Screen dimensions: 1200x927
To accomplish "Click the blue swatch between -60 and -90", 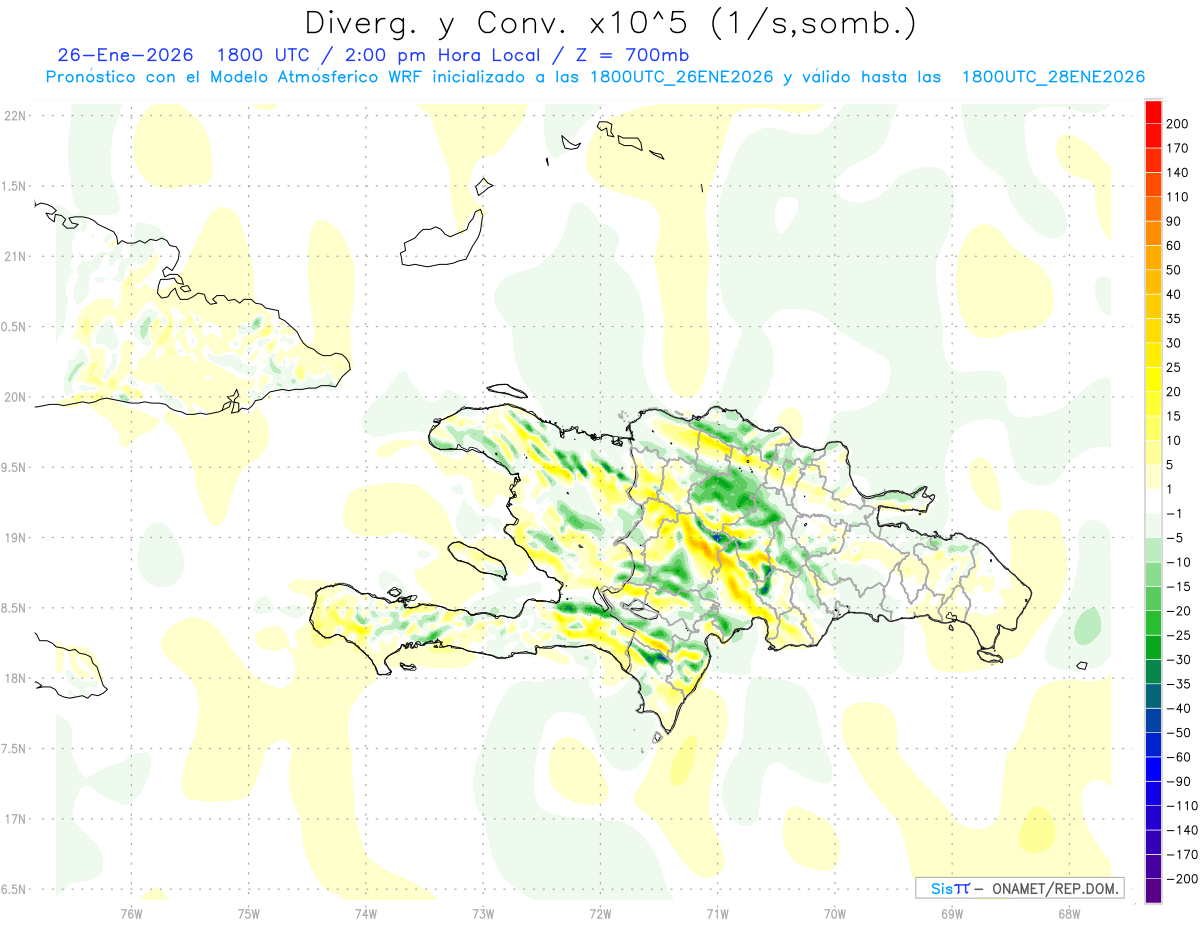I will tap(1153, 770).
